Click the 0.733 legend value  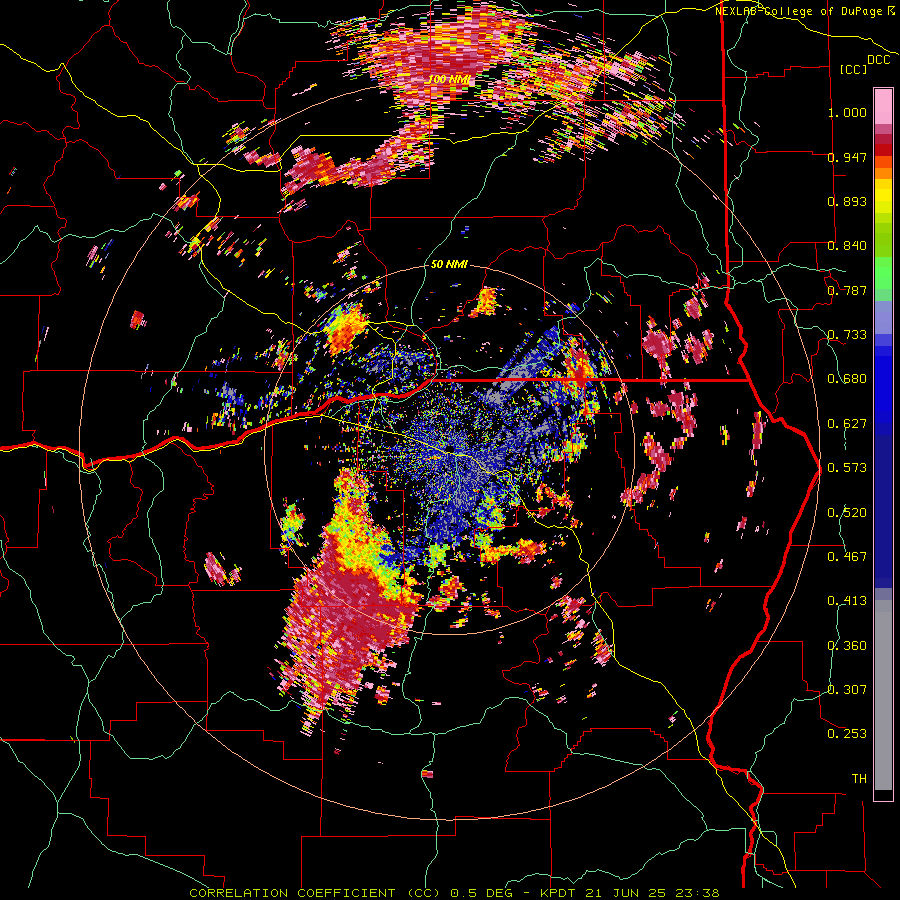847,335
